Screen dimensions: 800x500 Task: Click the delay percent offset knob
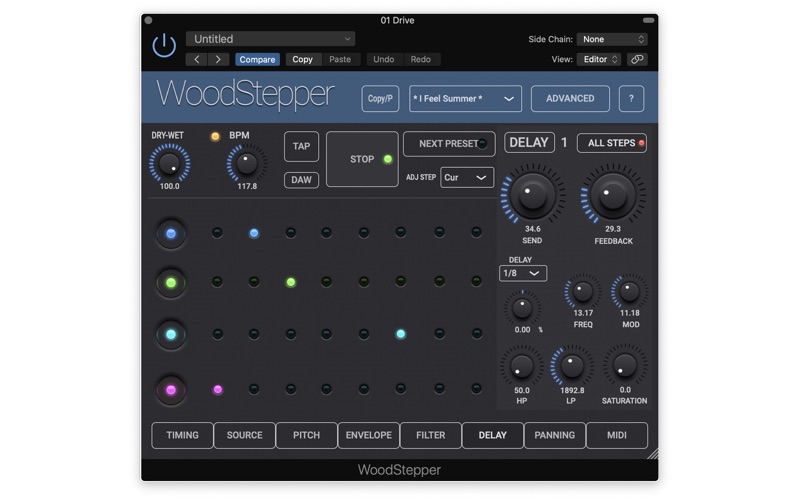point(522,308)
